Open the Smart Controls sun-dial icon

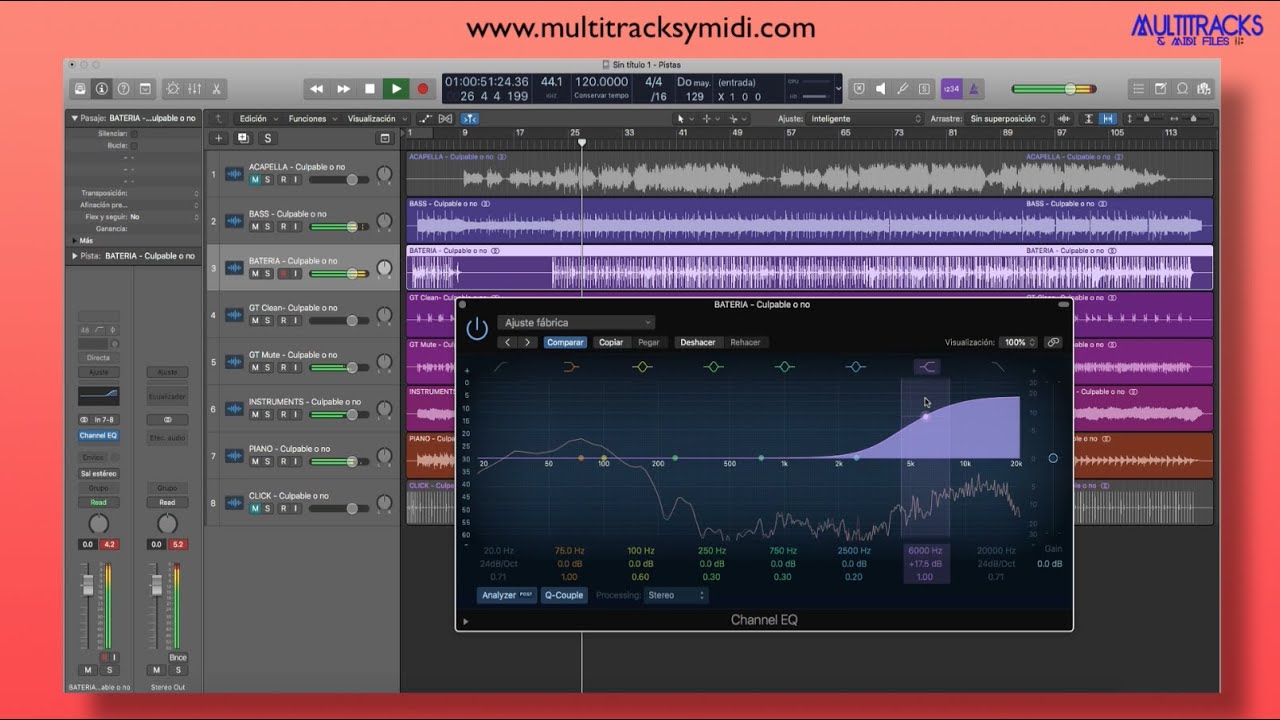point(173,89)
